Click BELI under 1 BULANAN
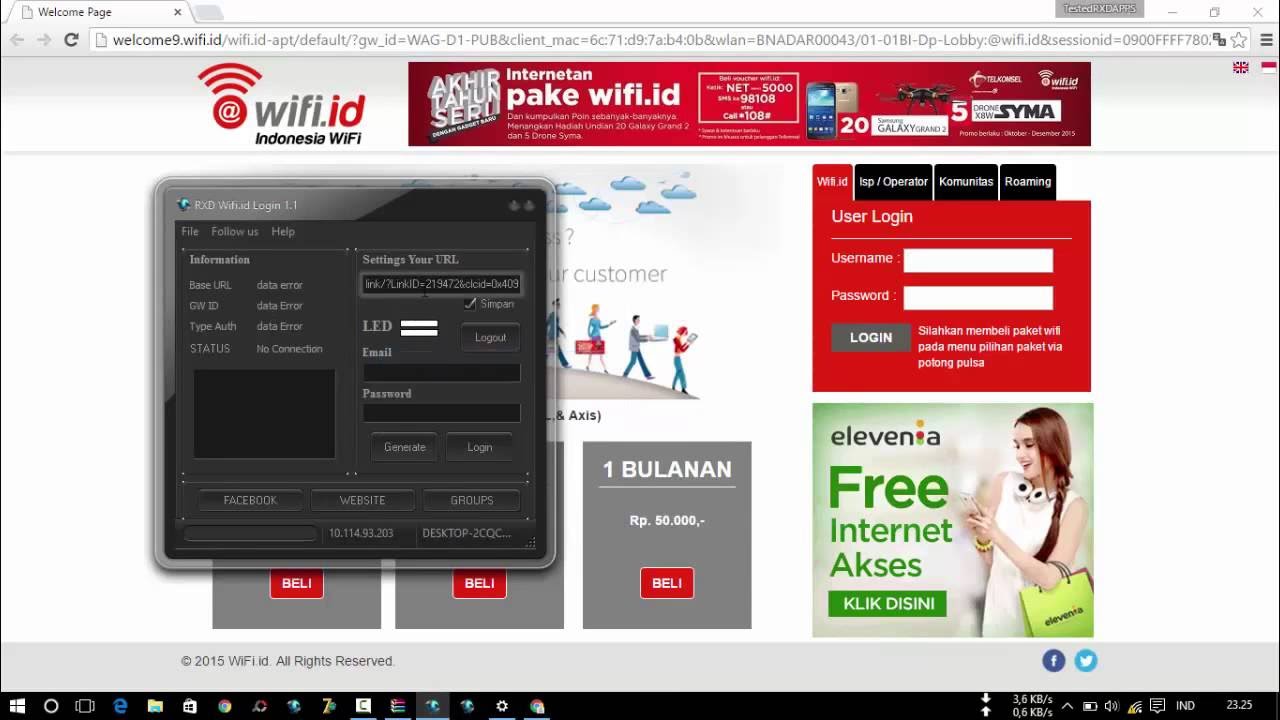1280x720 pixels. (x=667, y=583)
